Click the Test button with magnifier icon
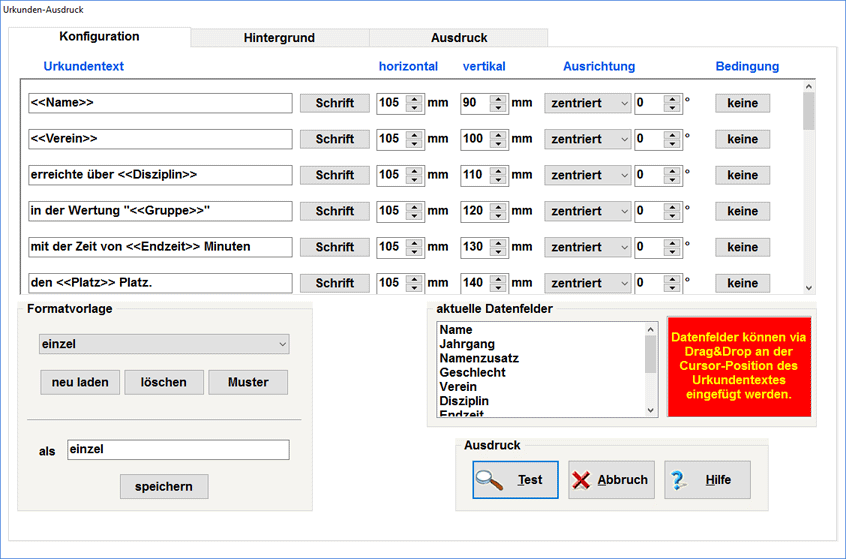846x559 pixels. (x=515, y=480)
